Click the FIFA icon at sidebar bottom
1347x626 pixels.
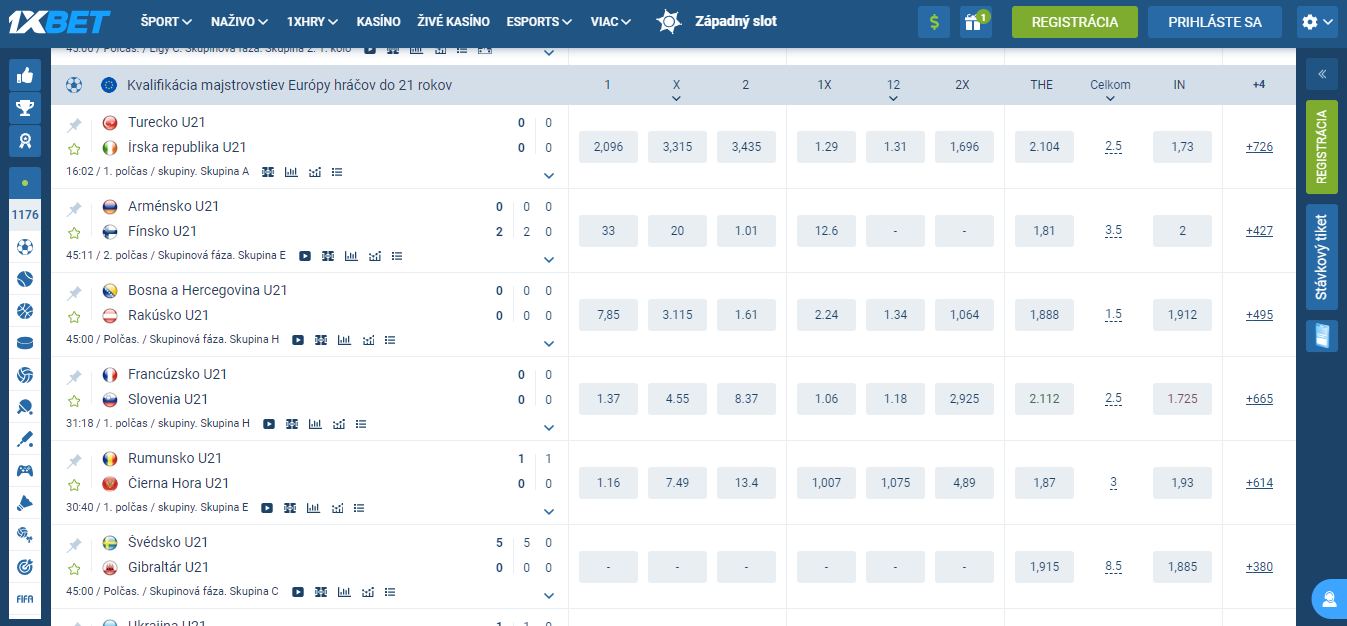coord(25,599)
